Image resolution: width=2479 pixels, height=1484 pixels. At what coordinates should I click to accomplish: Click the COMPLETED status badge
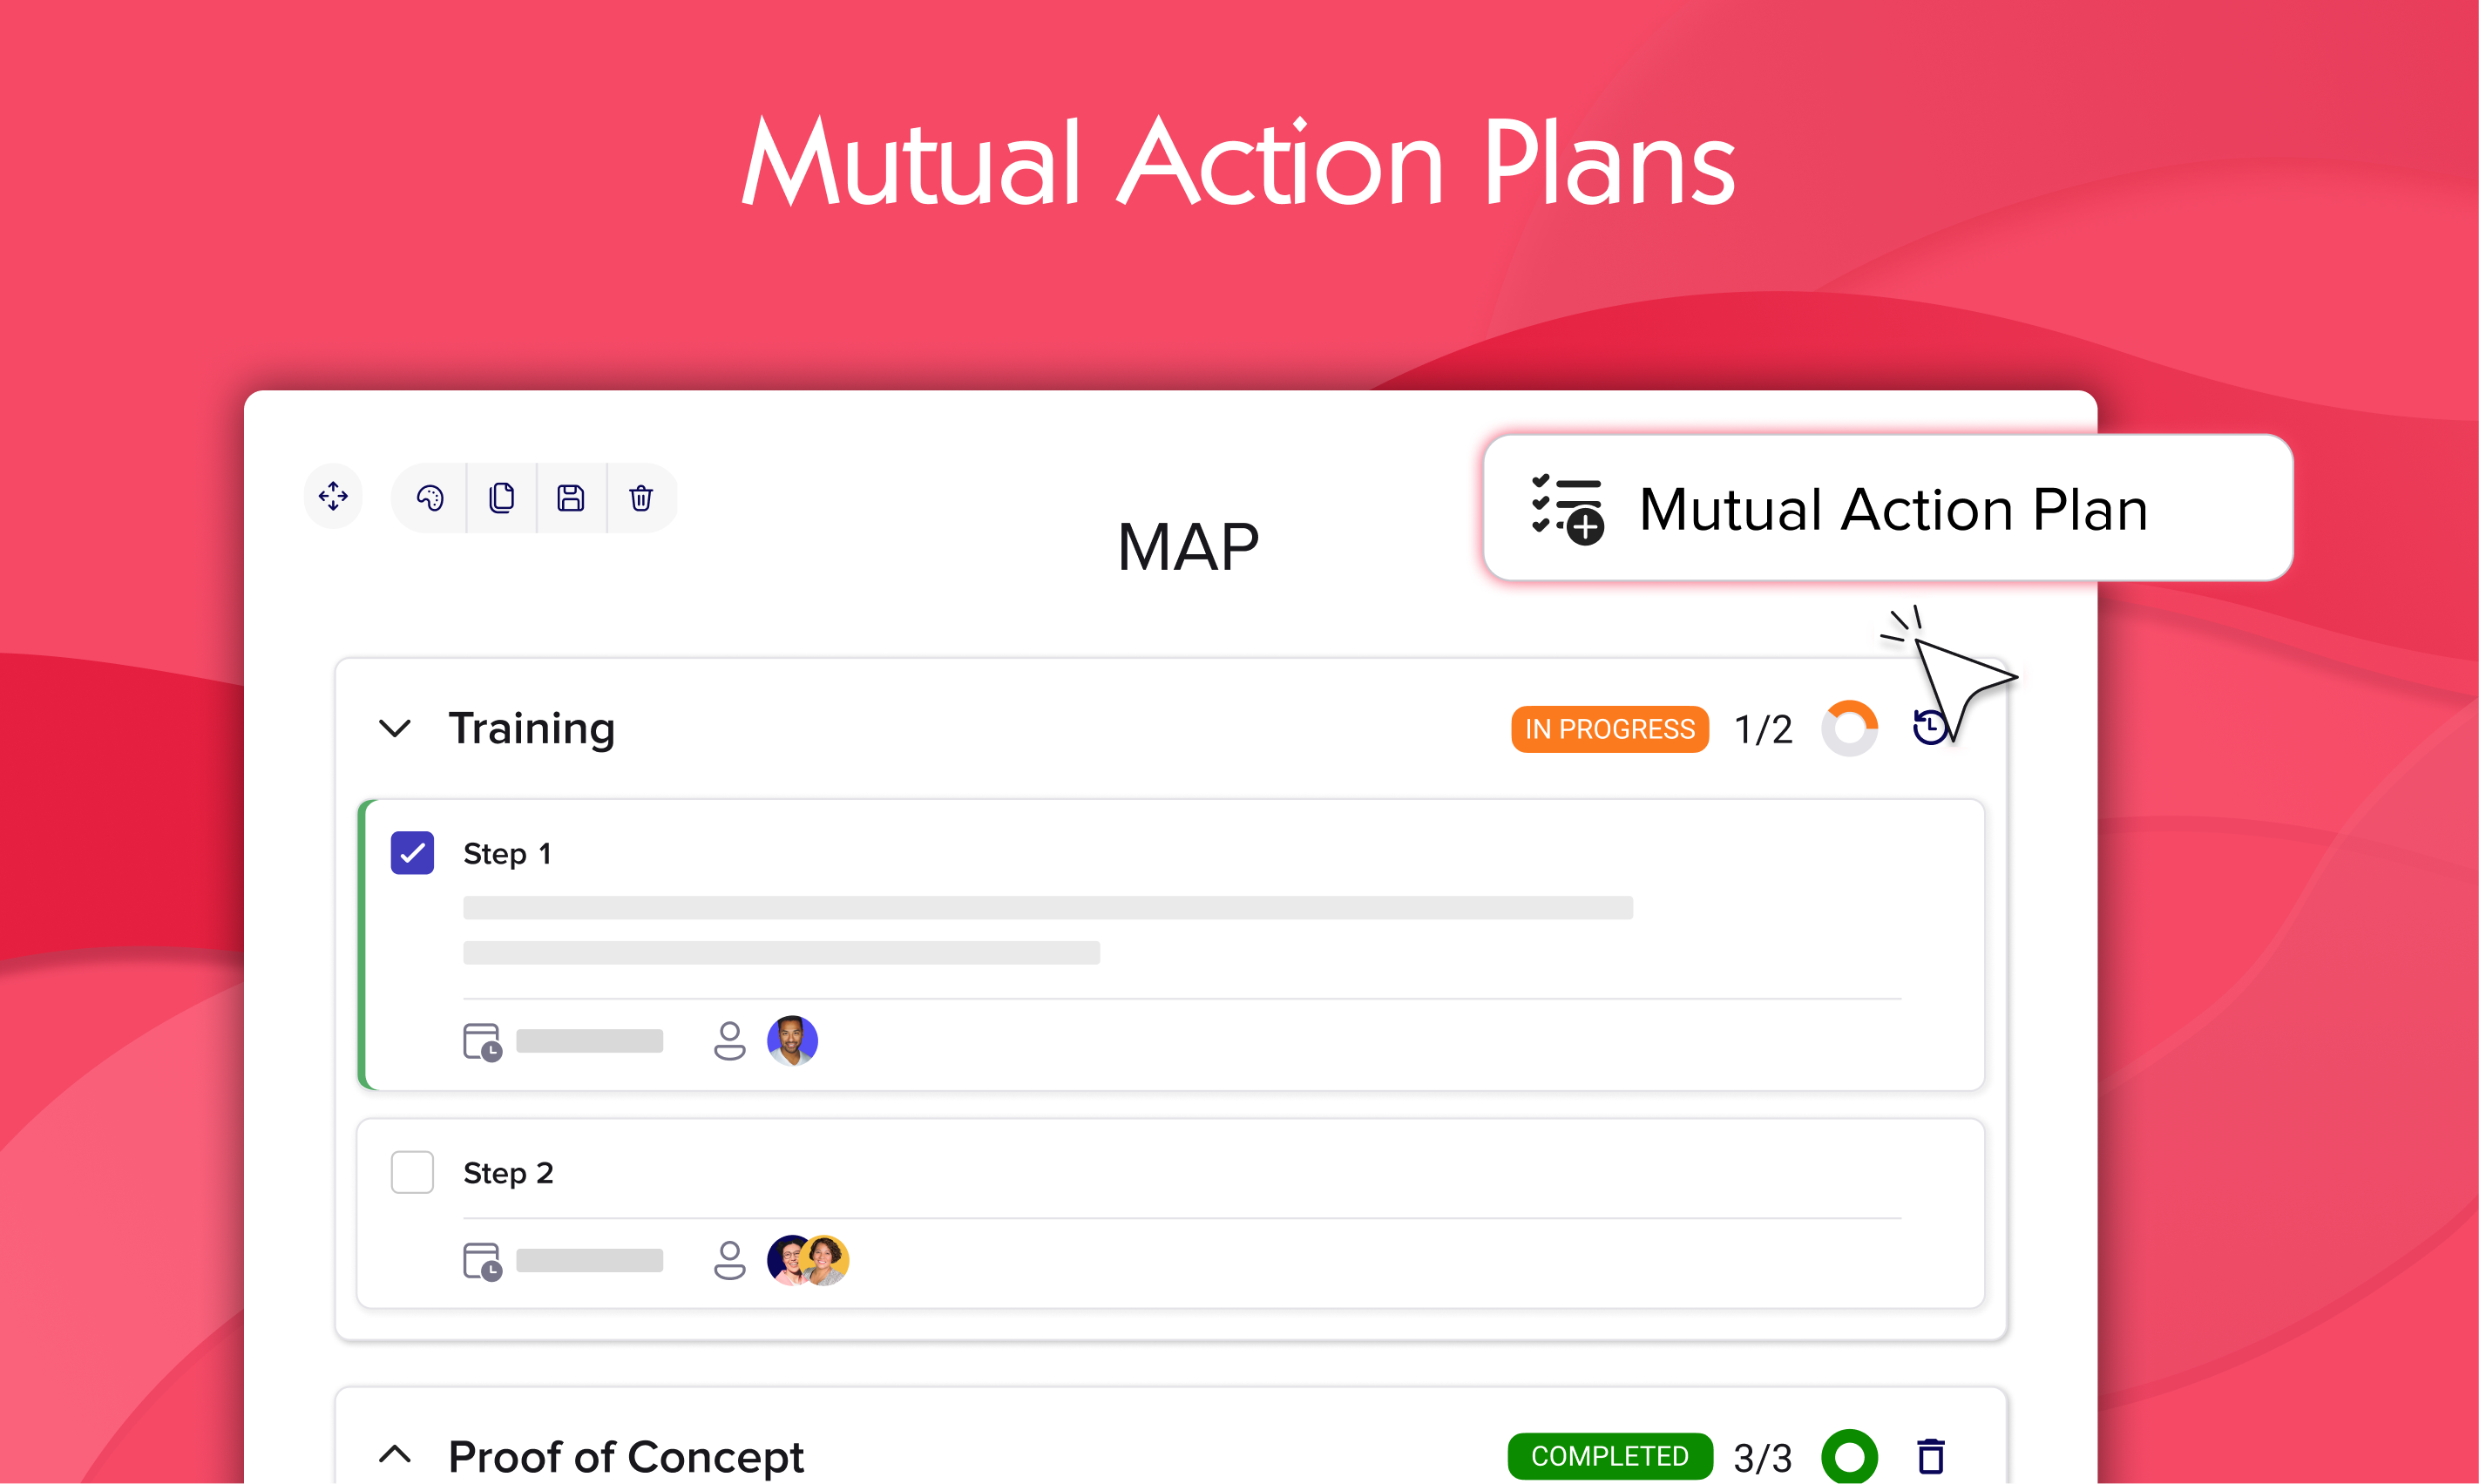tap(1609, 1456)
